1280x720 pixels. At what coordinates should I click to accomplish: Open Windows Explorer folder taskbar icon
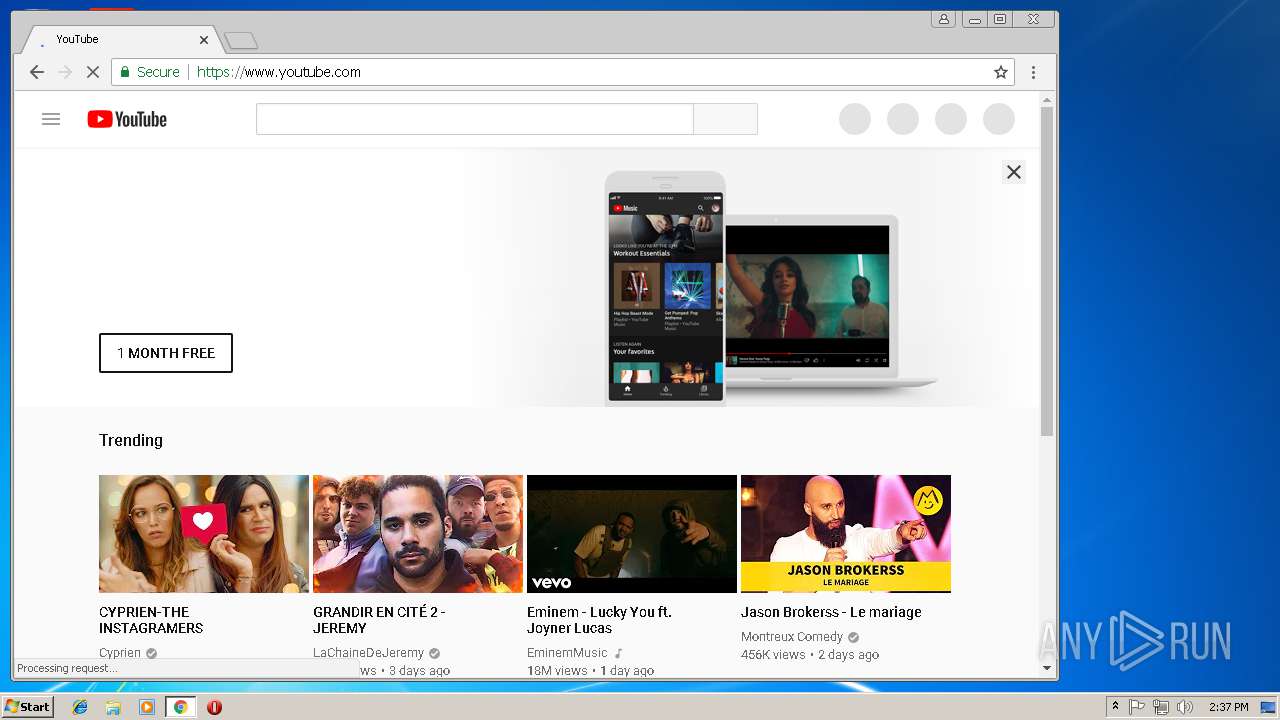(113, 707)
